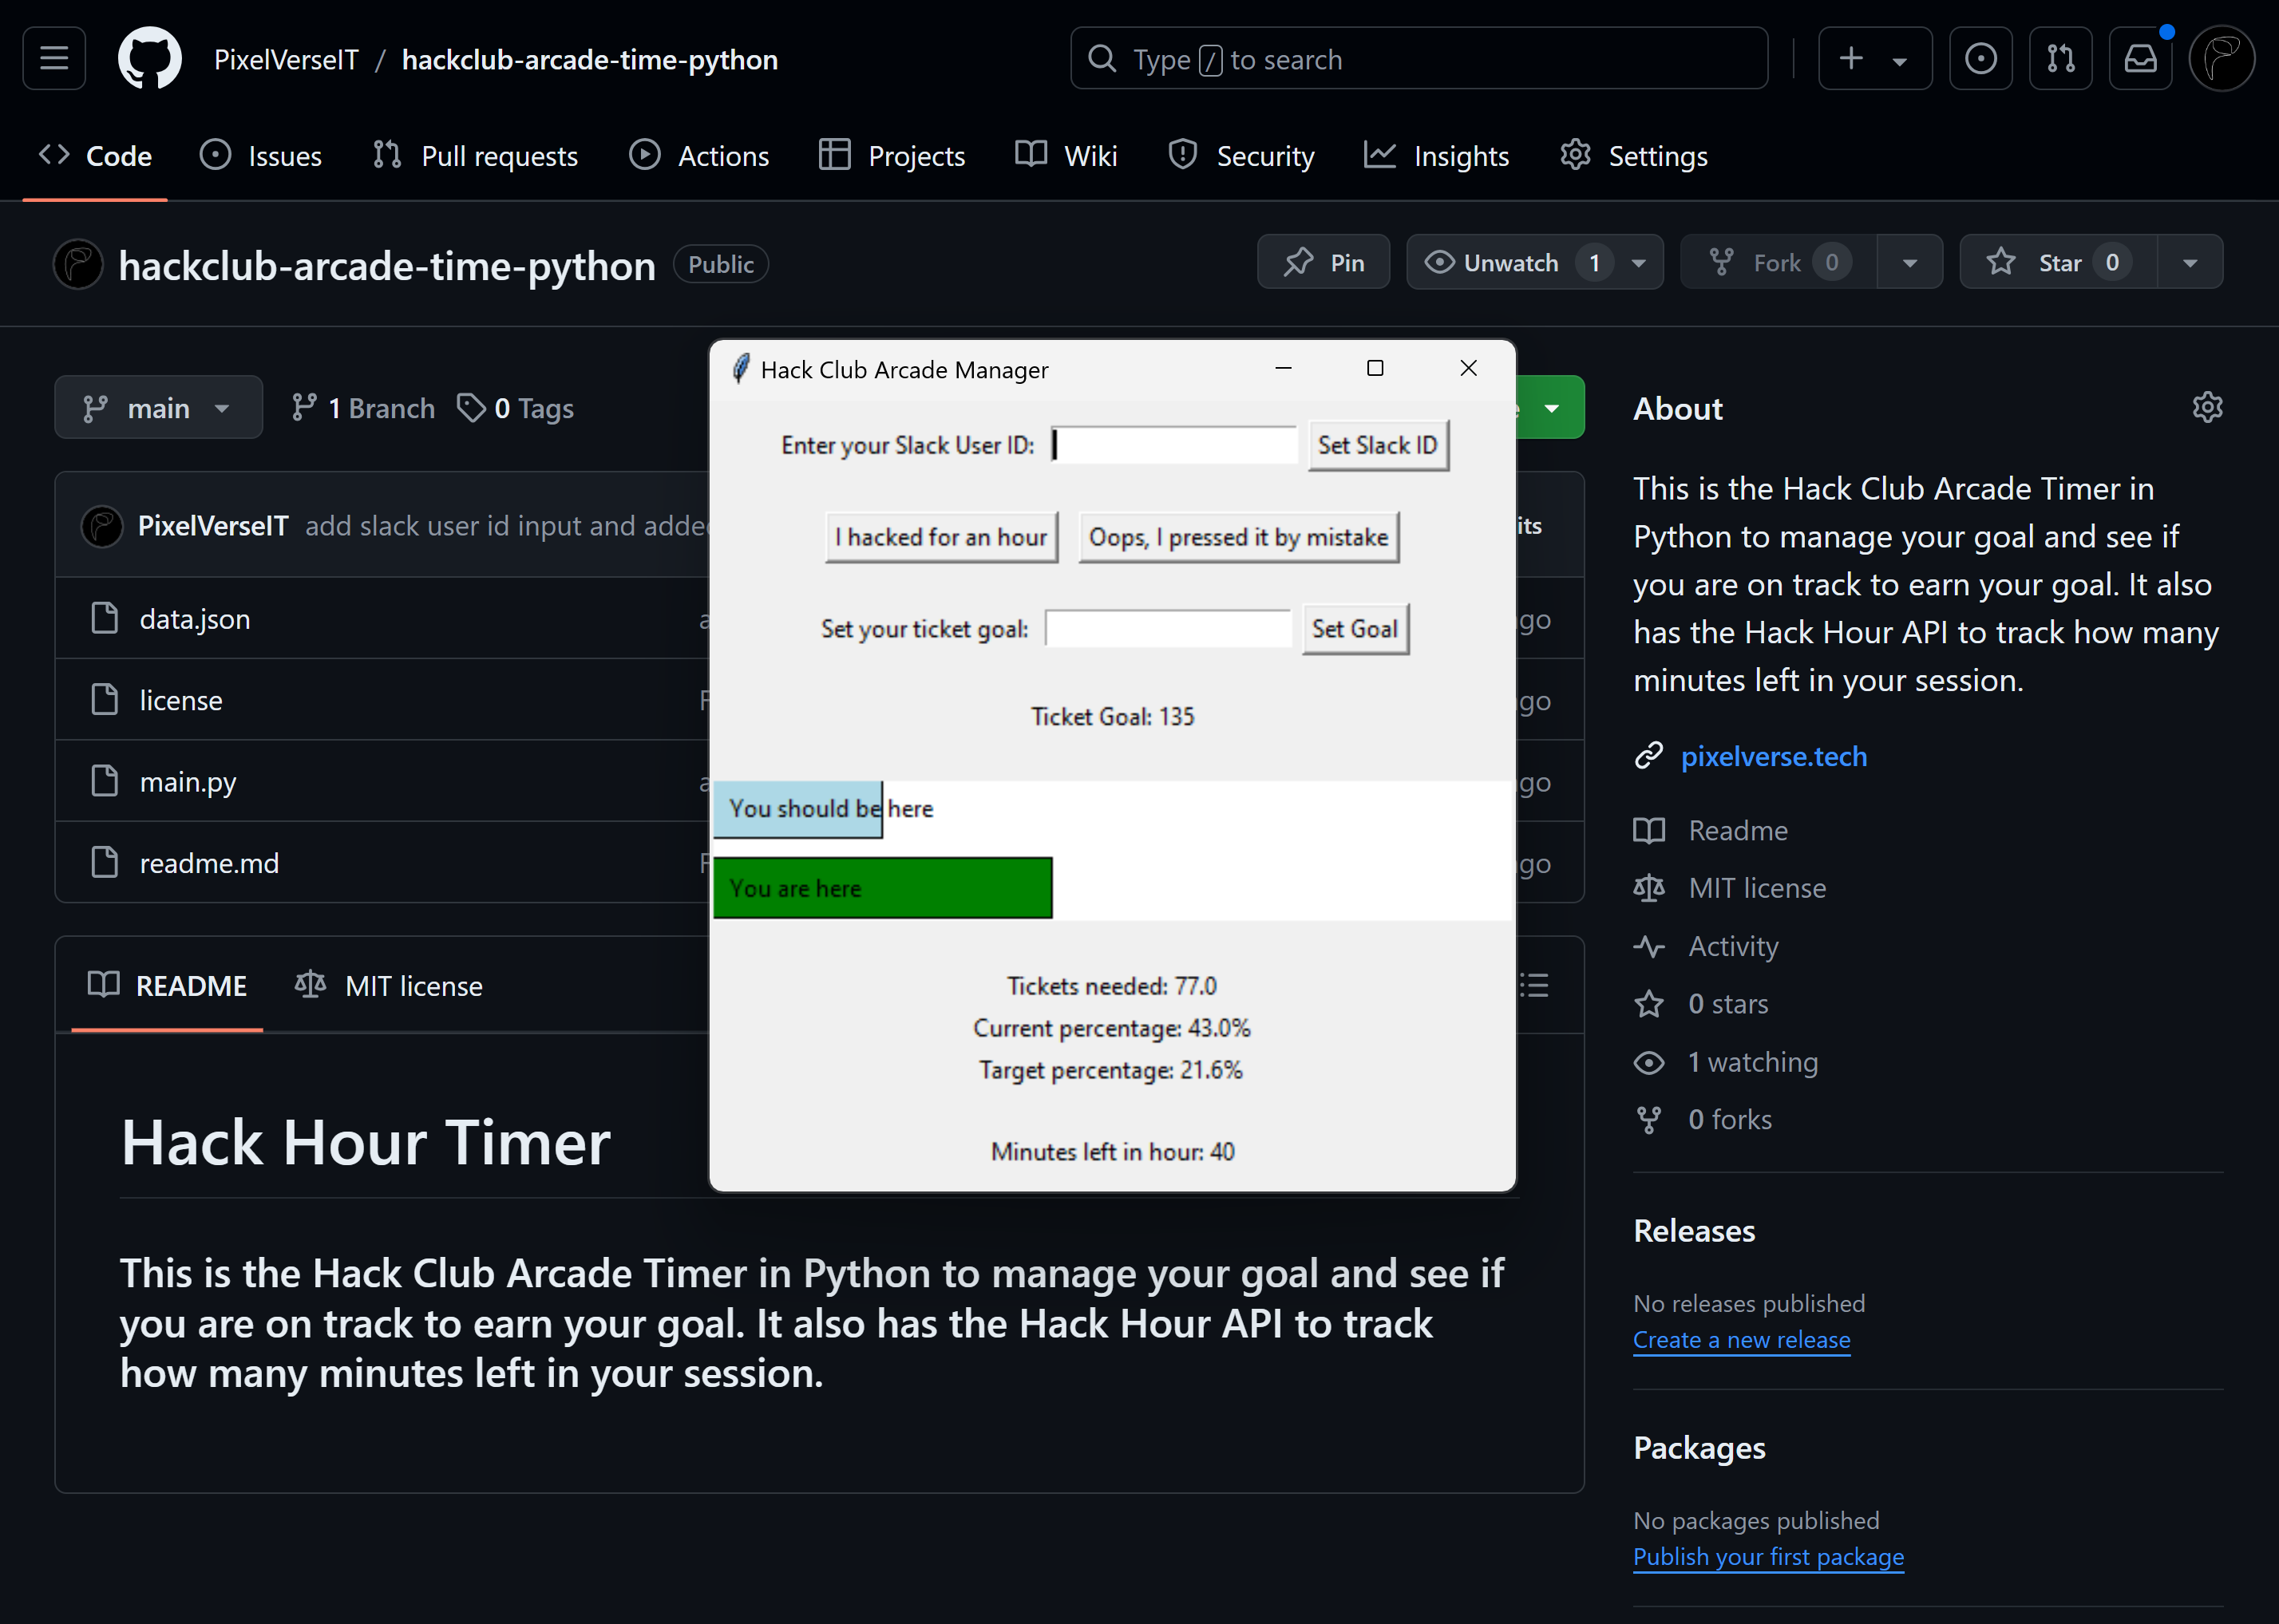Expand the star lists dropdown arrow
2279x1624 pixels.
(2190, 262)
